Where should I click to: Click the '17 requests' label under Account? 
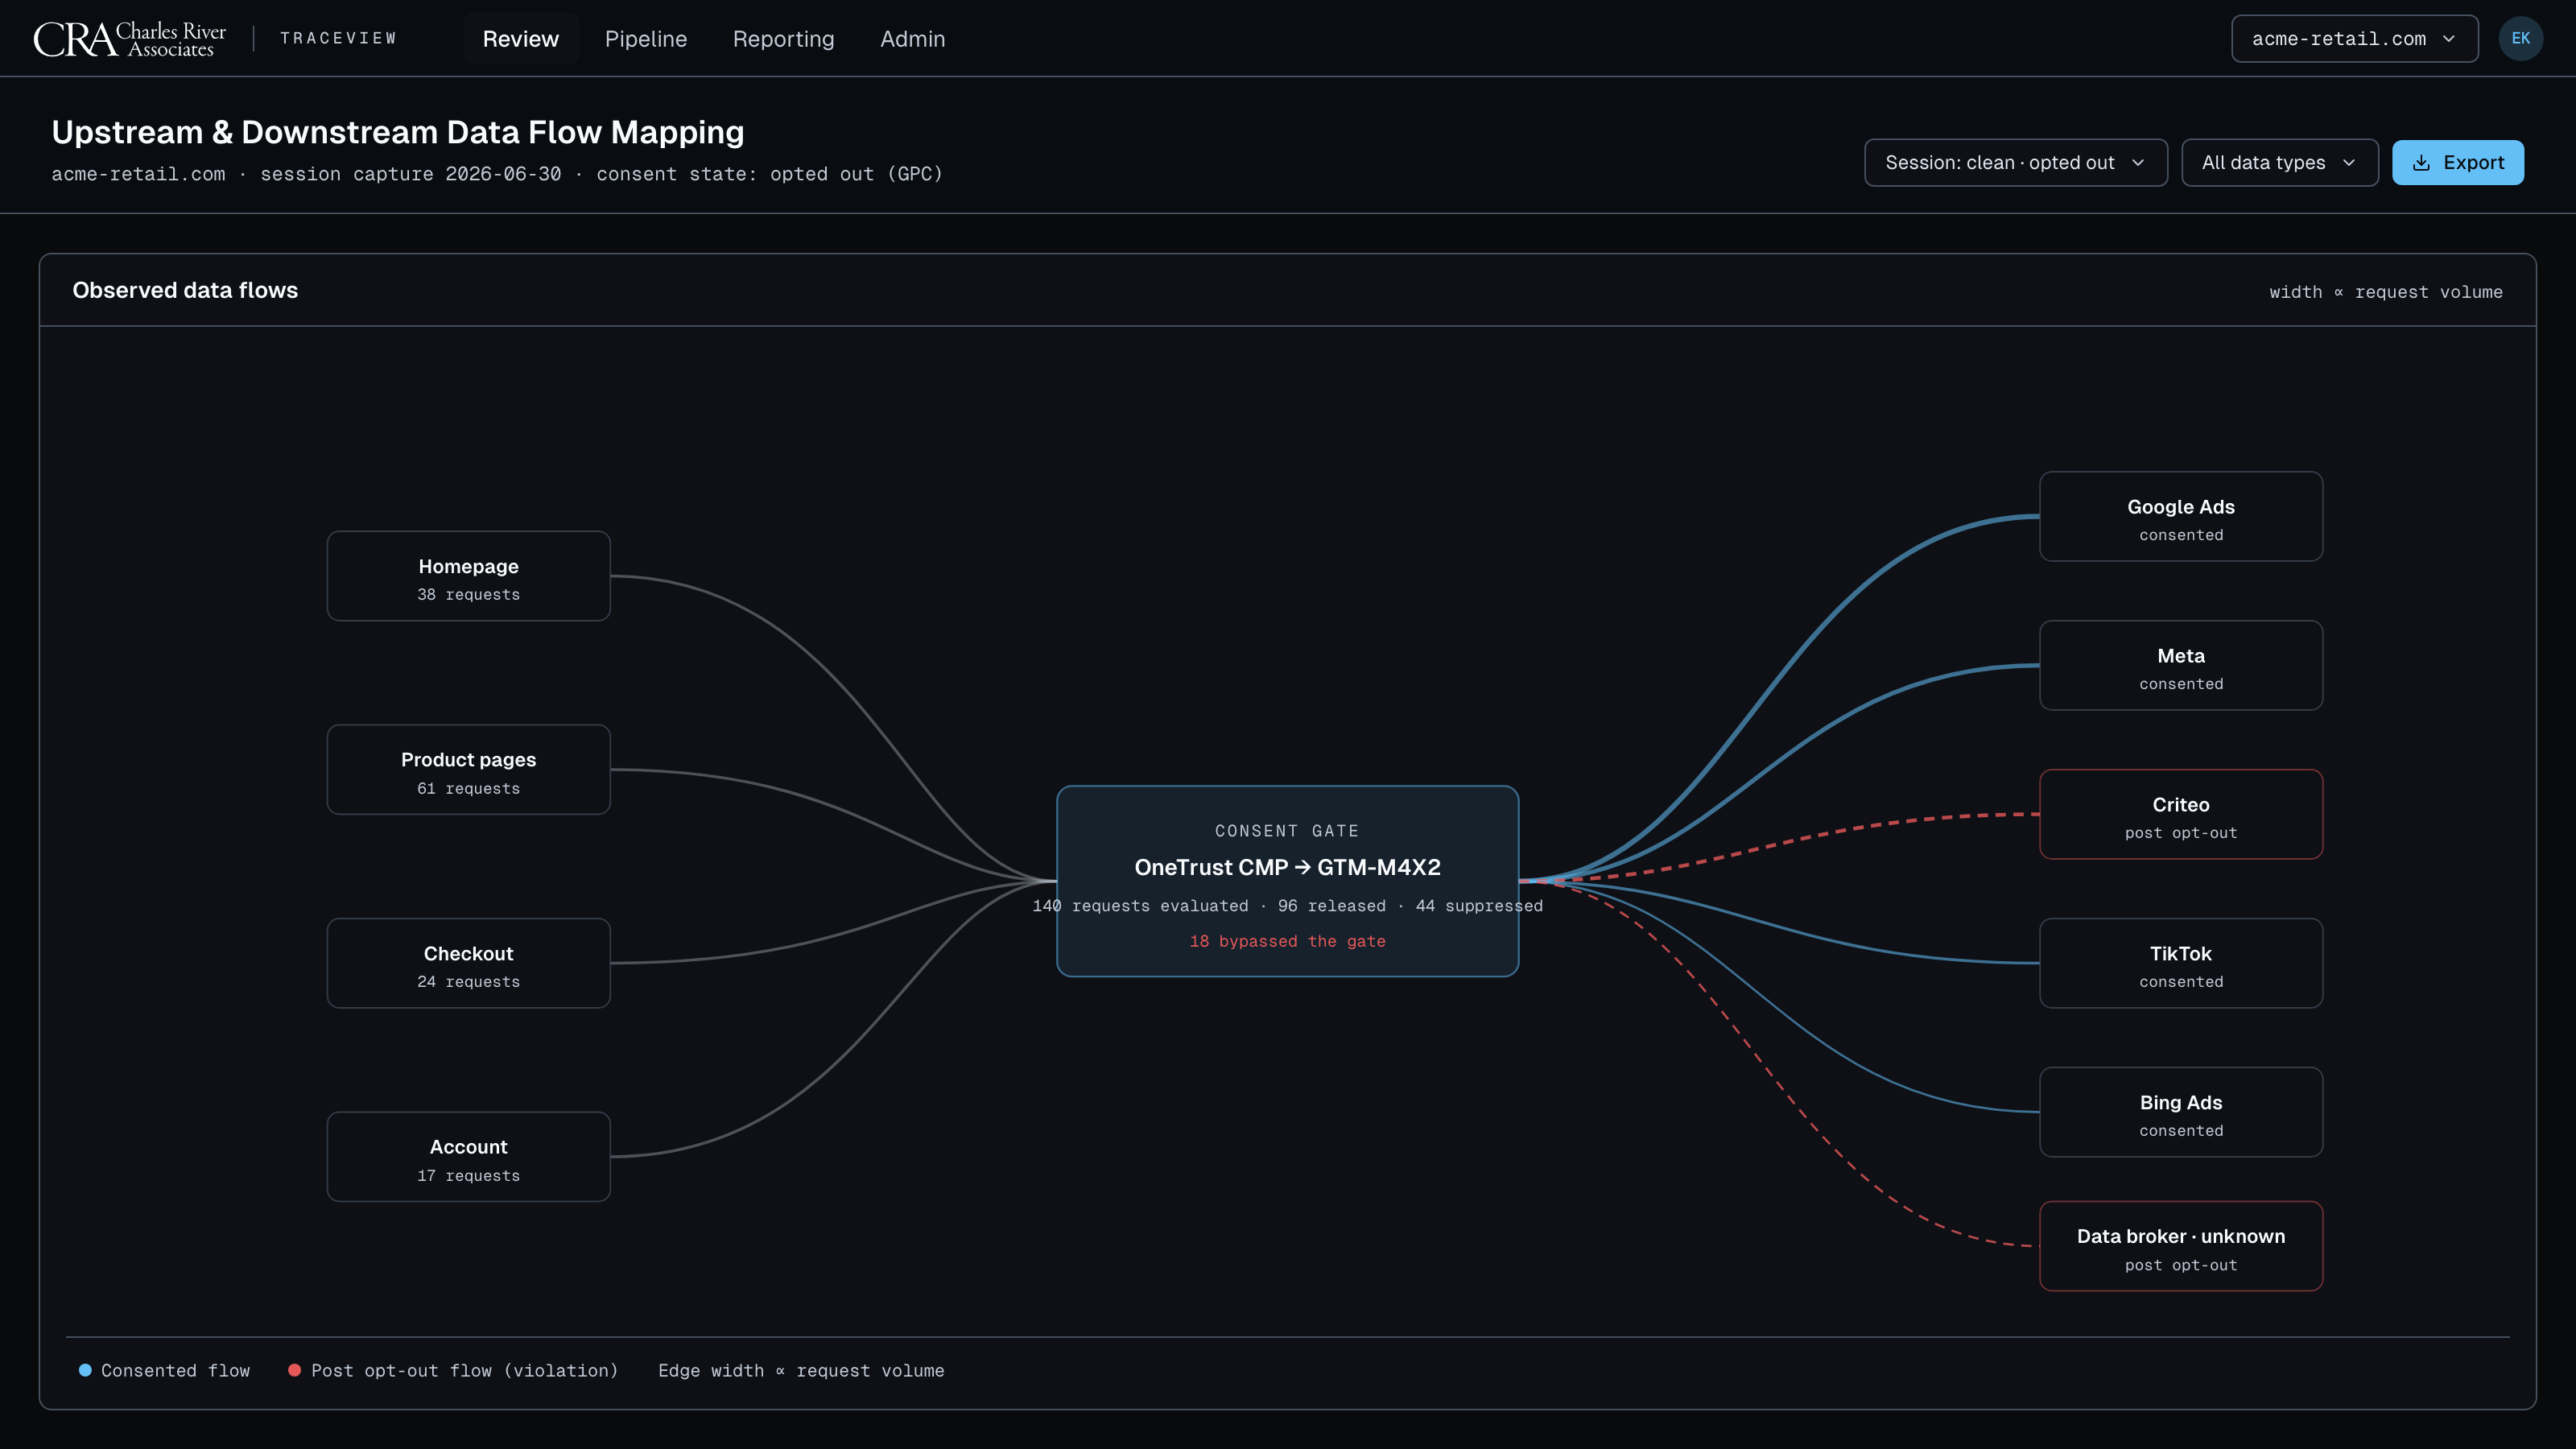pyautogui.click(x=468, y=1176)
